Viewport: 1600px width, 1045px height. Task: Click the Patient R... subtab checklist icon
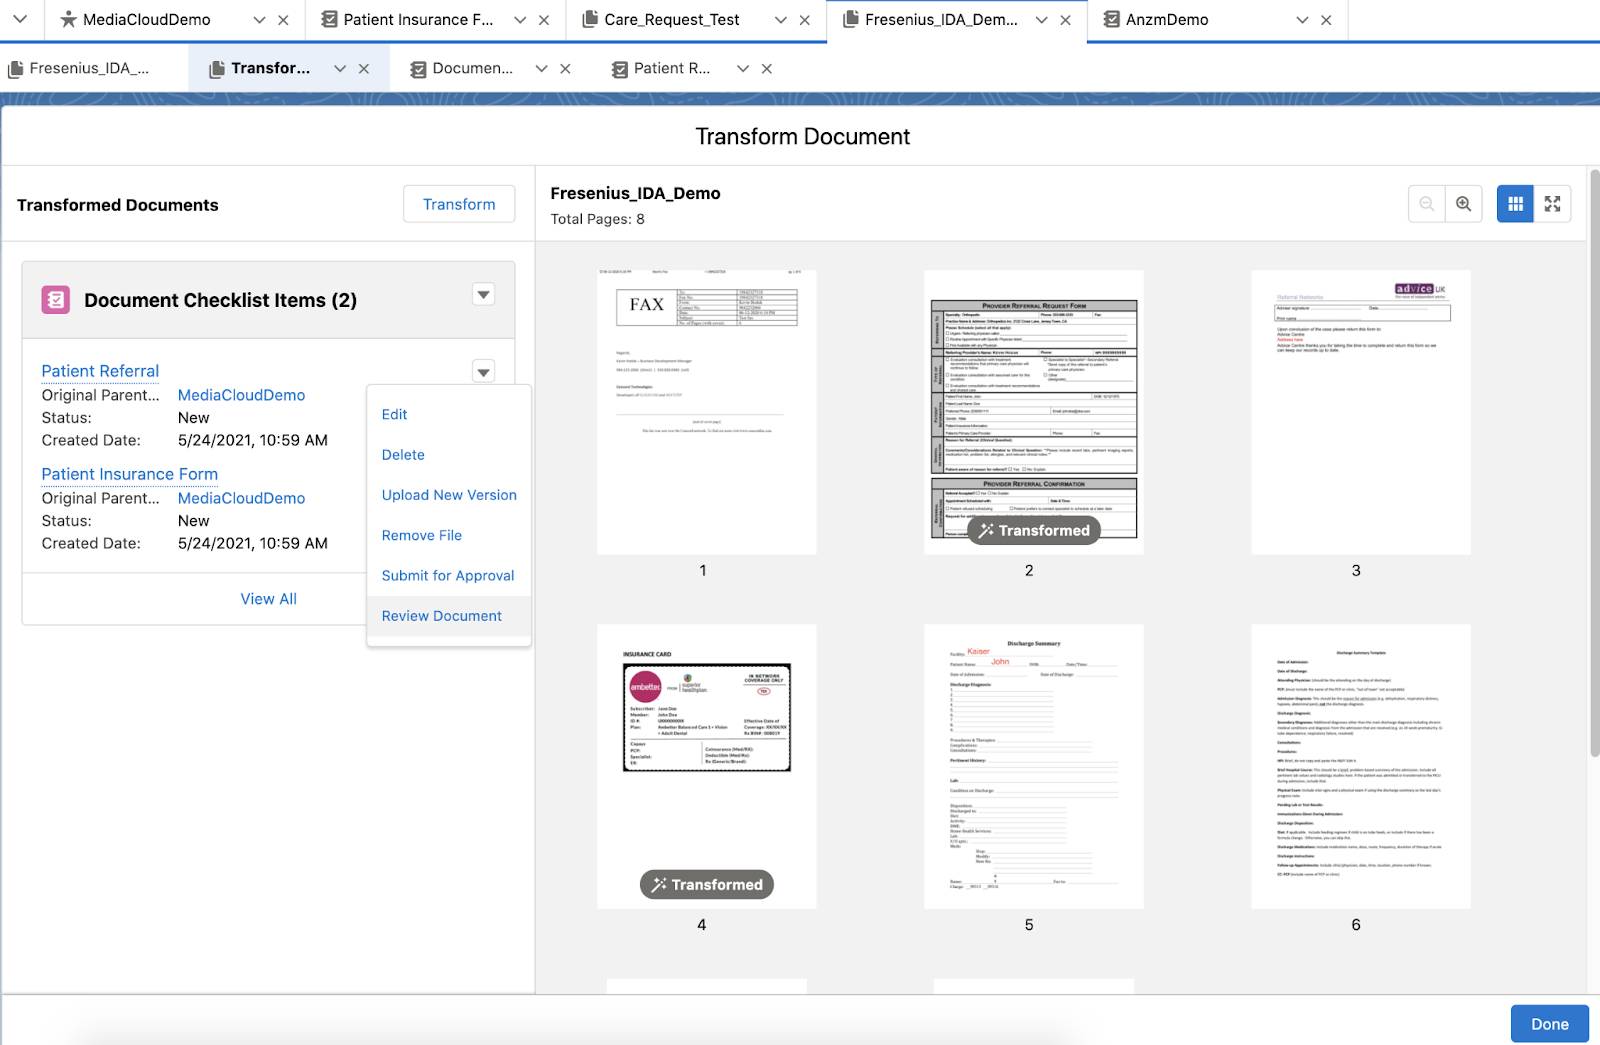(620, 69)
